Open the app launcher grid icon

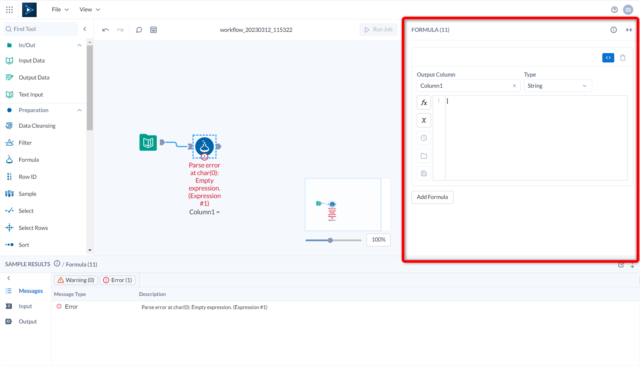click(9, 9)
